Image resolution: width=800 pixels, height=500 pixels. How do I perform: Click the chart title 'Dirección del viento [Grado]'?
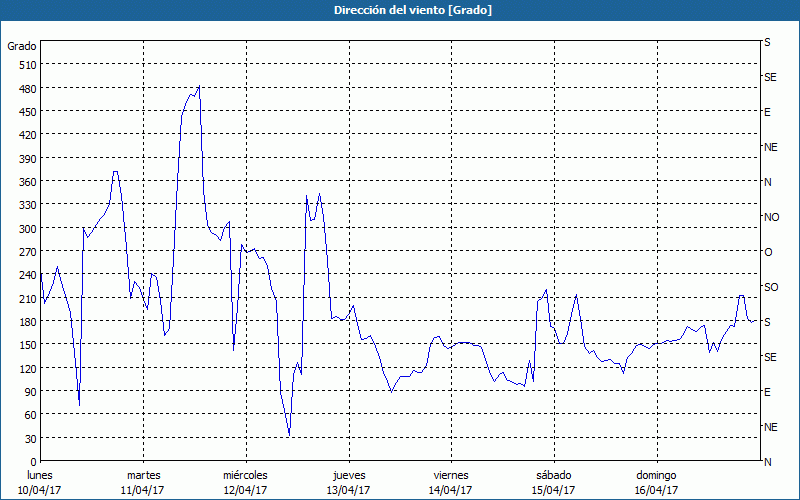tap(399, 10)
